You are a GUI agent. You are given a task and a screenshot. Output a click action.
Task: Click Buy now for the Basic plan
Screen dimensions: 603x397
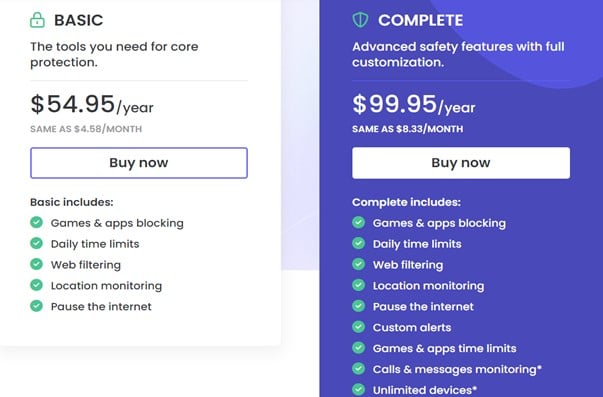pos(139,163)
